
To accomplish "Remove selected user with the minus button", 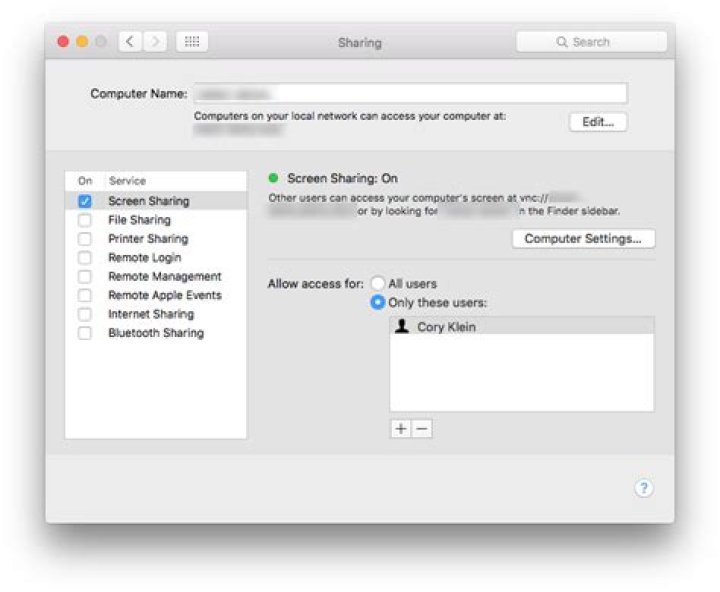I will (422, 428).
